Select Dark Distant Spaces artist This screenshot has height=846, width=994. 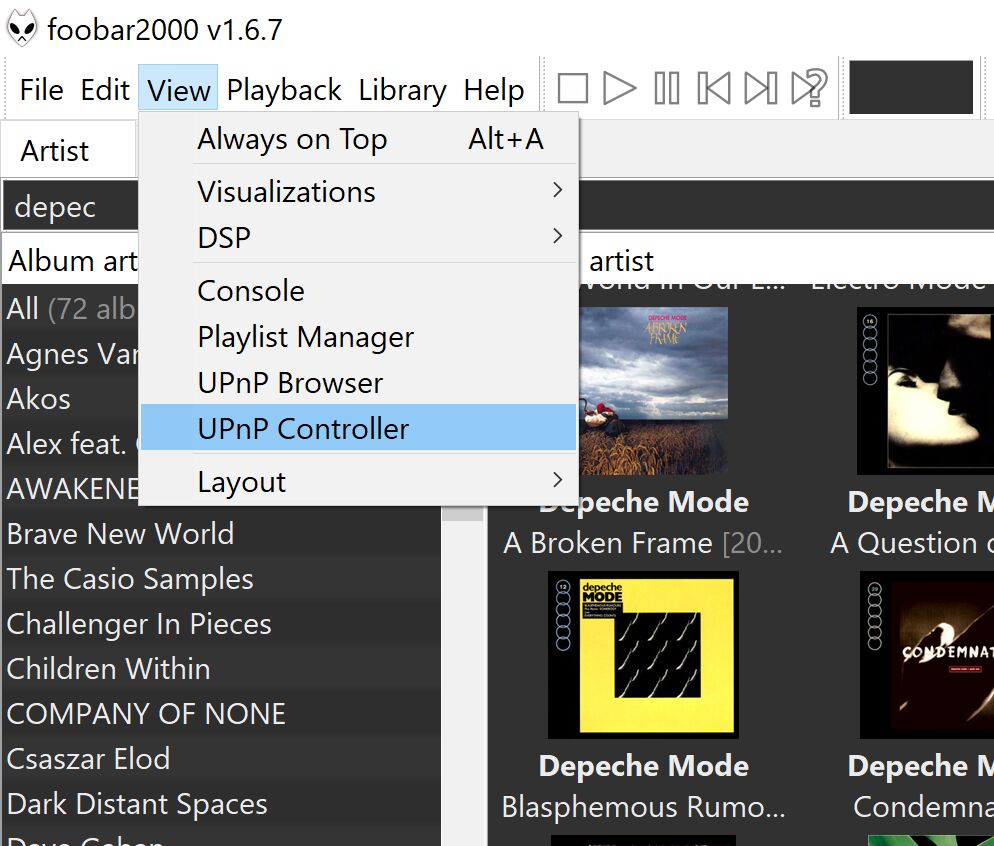tap(222, 804)
